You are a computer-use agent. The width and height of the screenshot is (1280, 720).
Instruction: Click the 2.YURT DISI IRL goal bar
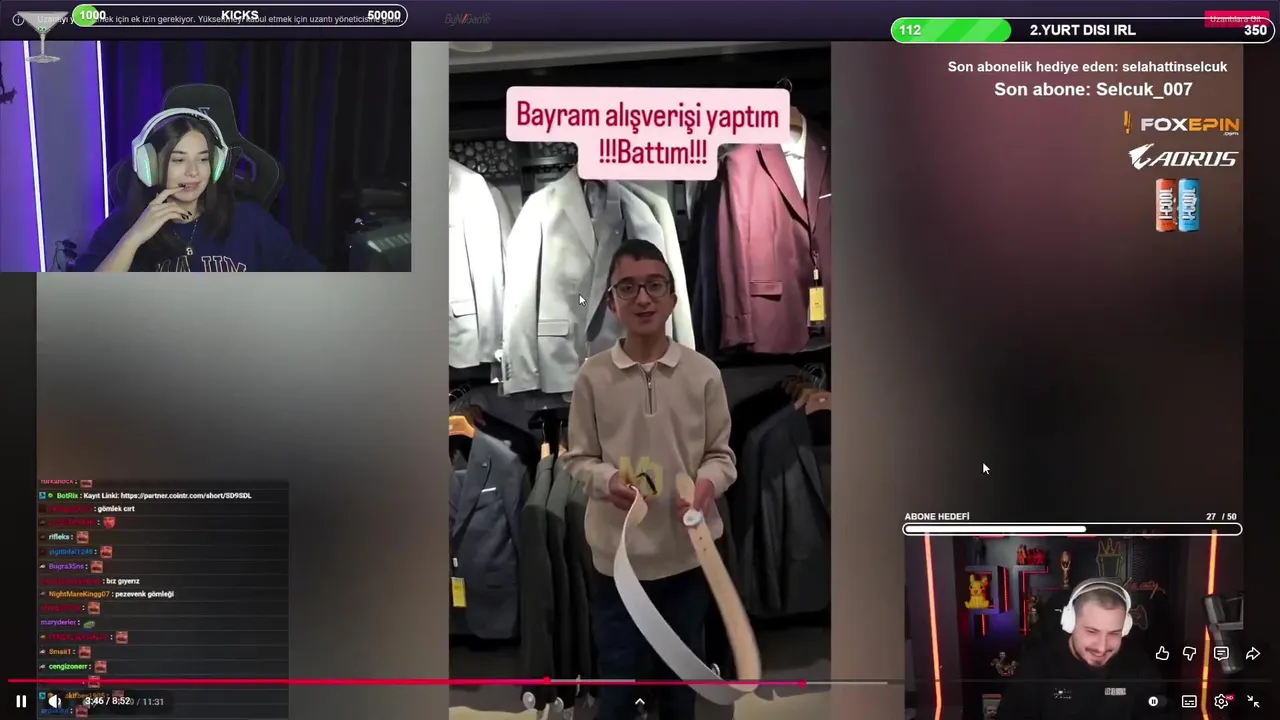point(1082,30)
